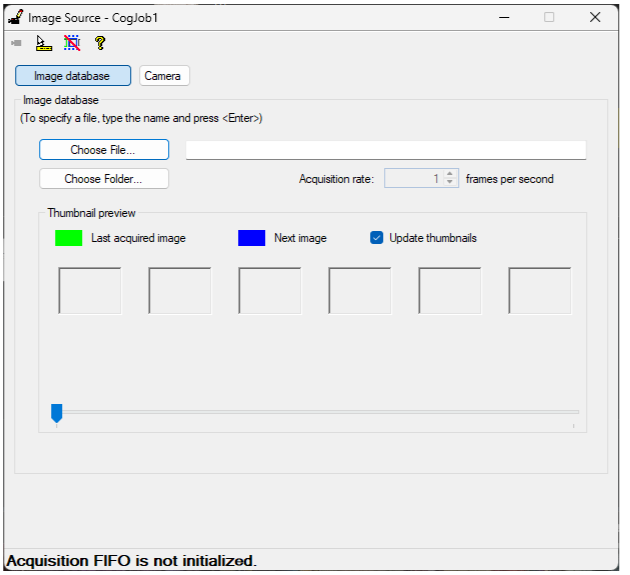
Task: Click the 'Acquisition rate:' label
Action: [336, 179]
